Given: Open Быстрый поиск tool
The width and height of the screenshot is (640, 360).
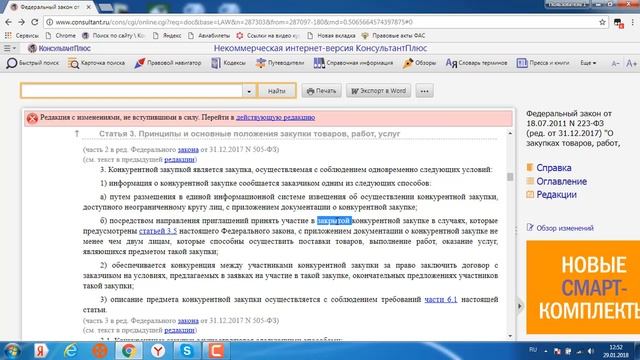Looking at the screenshot, I should pos(33,63).
